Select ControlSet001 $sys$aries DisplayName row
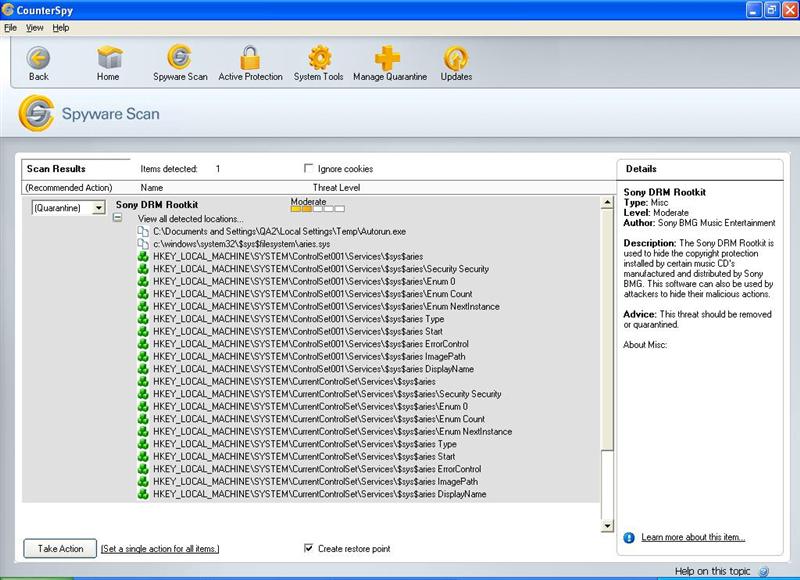 313,369
